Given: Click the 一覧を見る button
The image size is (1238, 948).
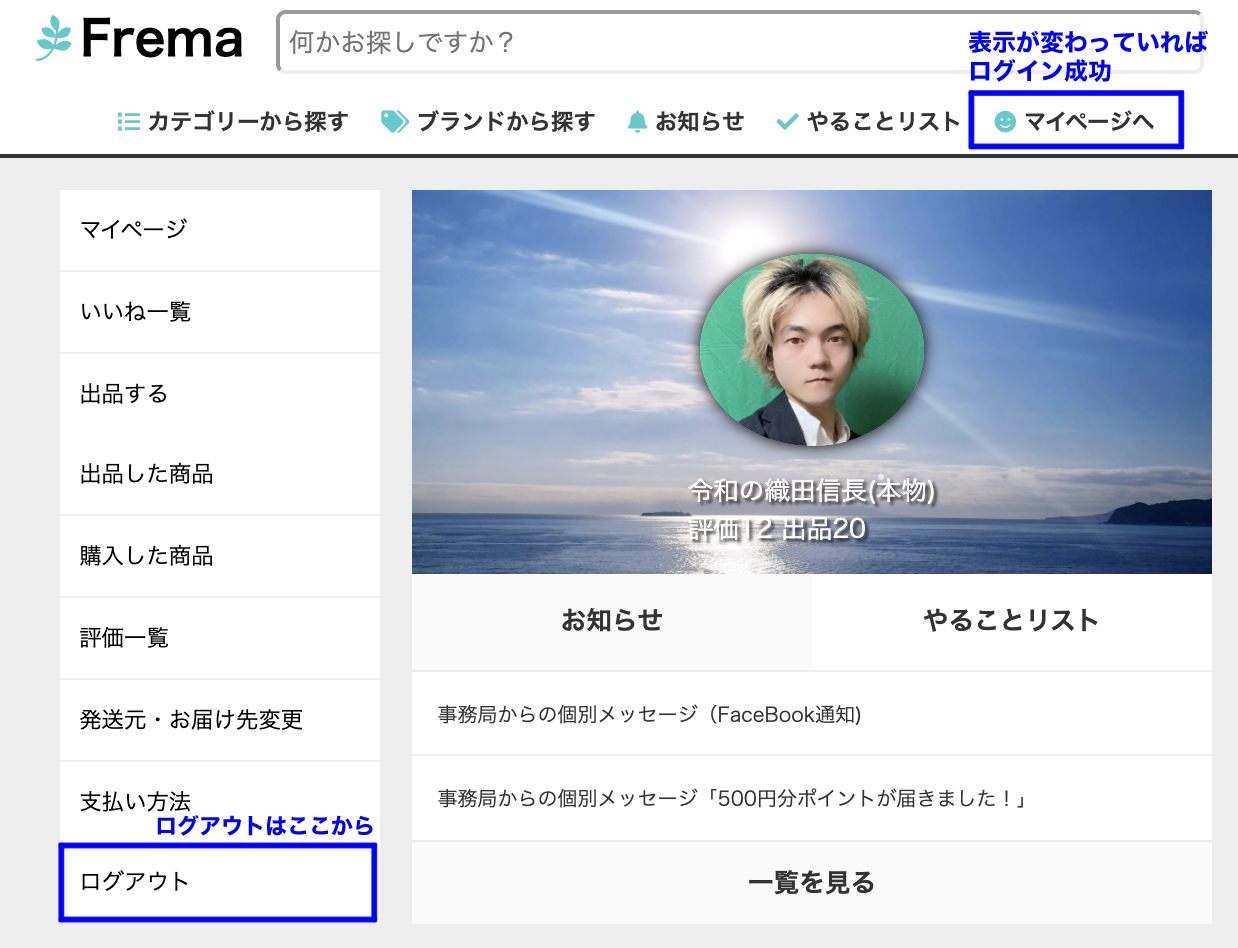Looking at the screenshot, I should pyautogui.click(x=810, y=883).
